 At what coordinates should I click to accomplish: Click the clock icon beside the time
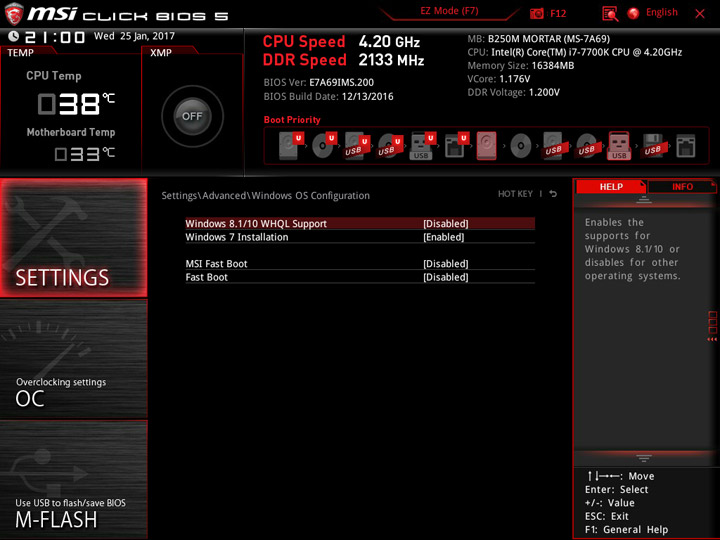click(x=13, y=36)
